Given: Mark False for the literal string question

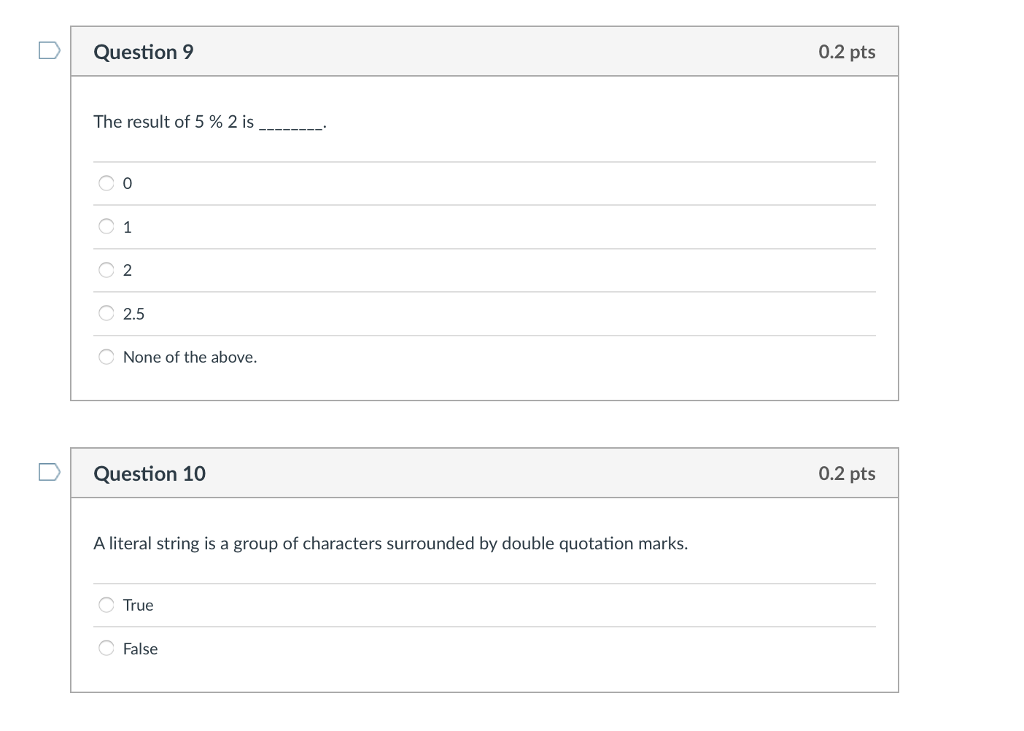Looking at the screenshot, I should pos(106,647).
